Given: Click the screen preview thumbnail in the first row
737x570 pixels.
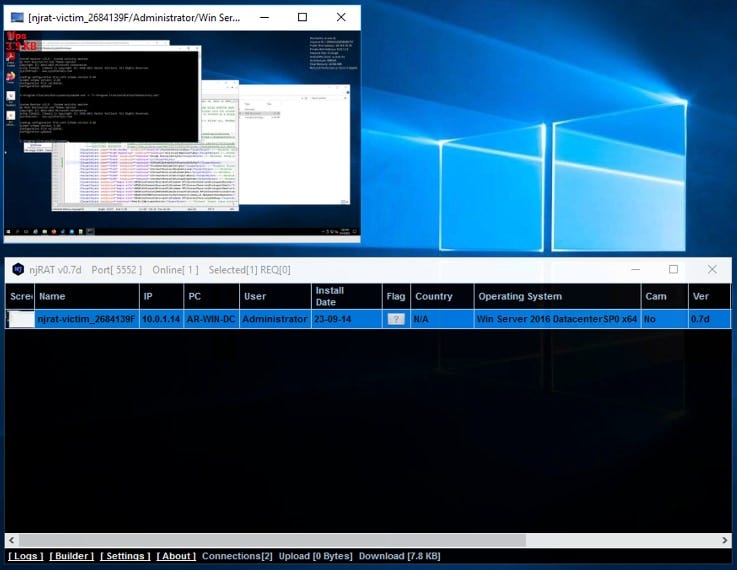Looking at the screenshot, I should click(x=21, y=319).
